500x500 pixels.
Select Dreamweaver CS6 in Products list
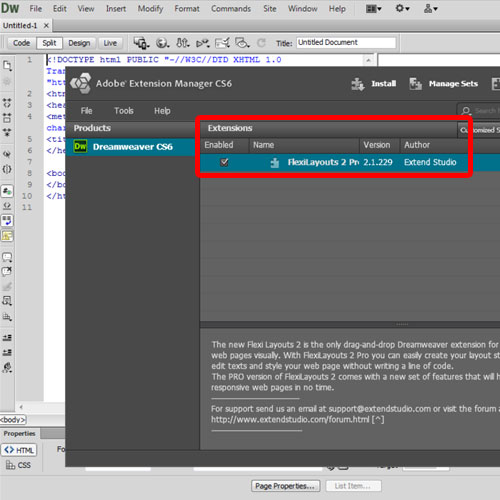(131, 147)
